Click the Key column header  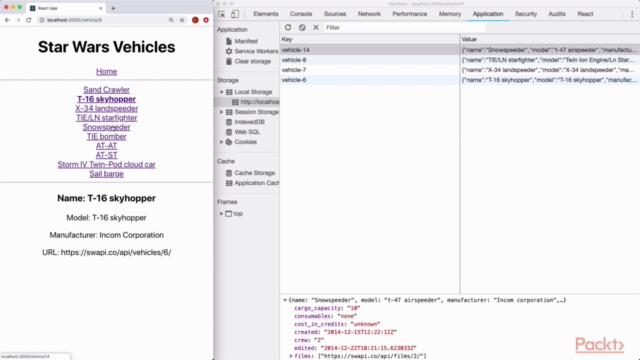pyautogui.click(x=370, y=39)
